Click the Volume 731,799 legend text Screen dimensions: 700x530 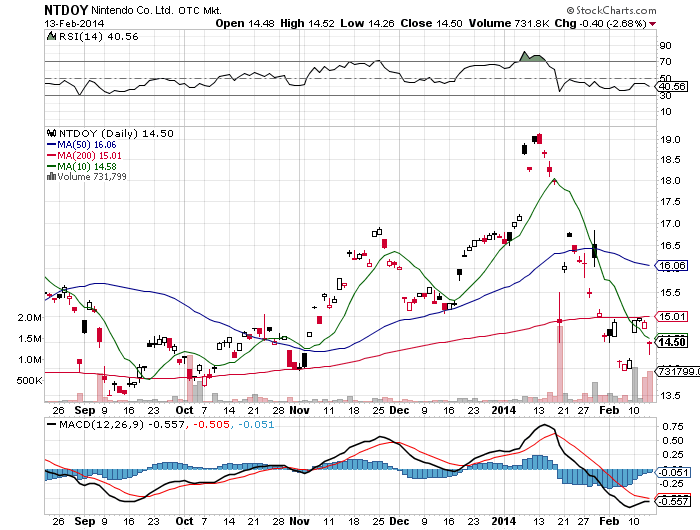point(92,177)
